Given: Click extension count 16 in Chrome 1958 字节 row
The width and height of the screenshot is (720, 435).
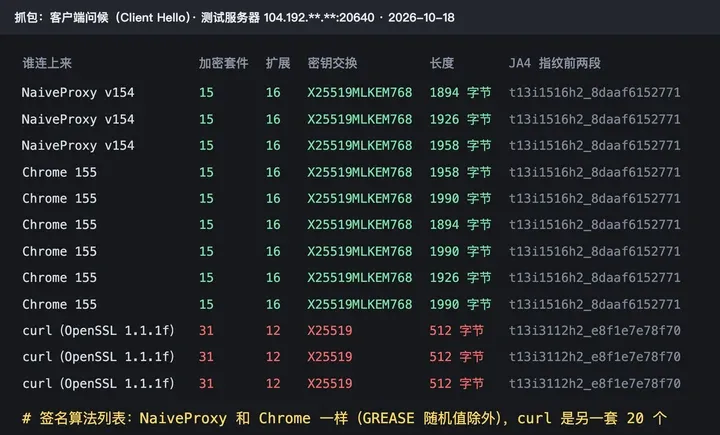Looking at the screenshot, I should coord(273,172).
